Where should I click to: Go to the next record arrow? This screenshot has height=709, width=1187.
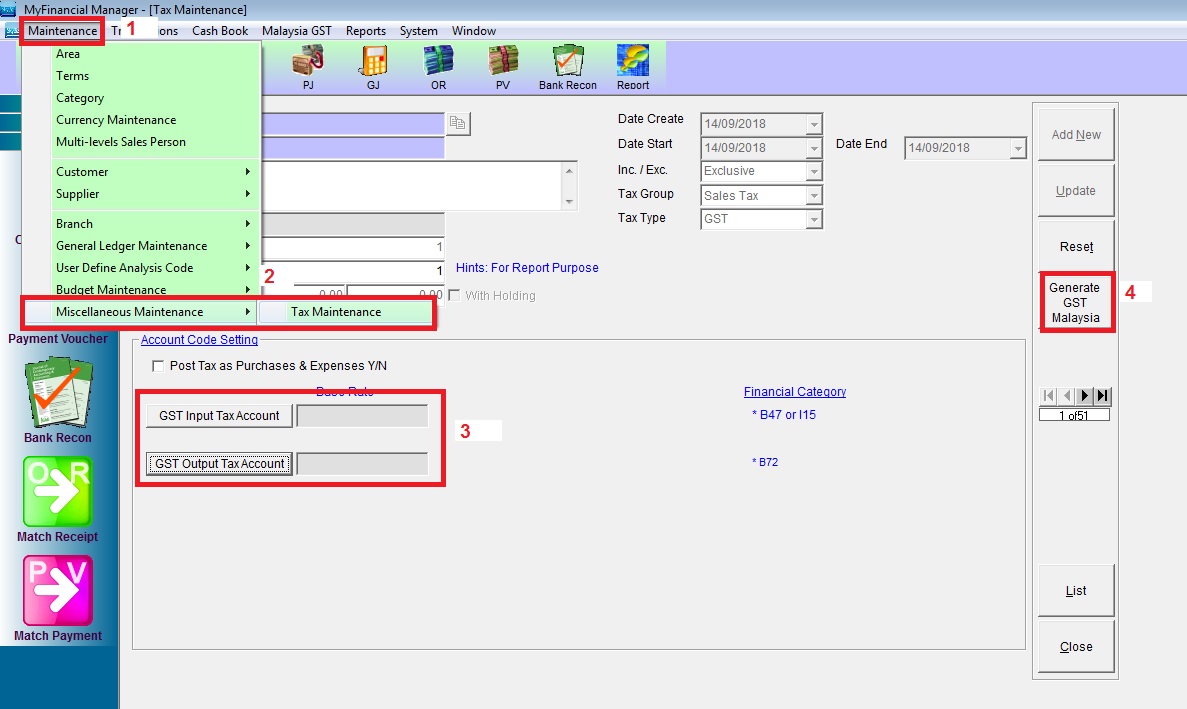pyautogui.click(x=1086, y=396)
